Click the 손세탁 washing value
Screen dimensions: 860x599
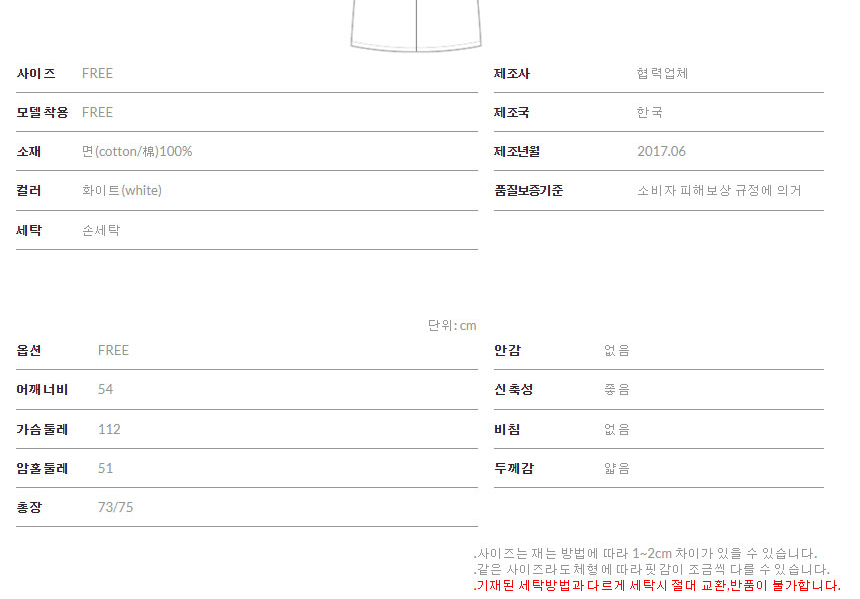coord(100,230)
